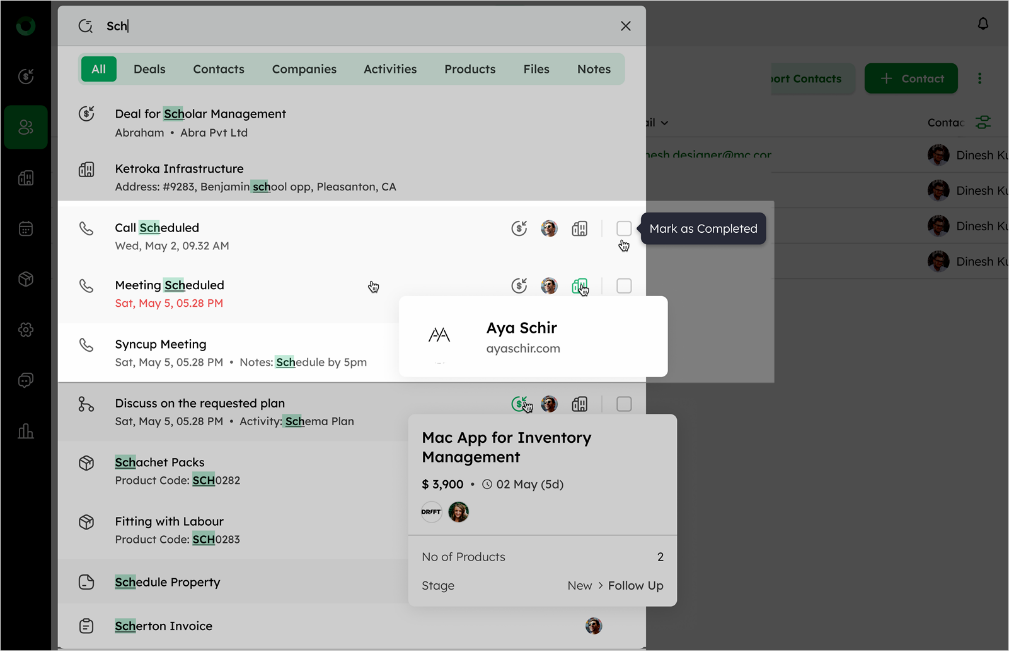
Task: Open Settings gear in sidebar
Action: coord(26,330)
